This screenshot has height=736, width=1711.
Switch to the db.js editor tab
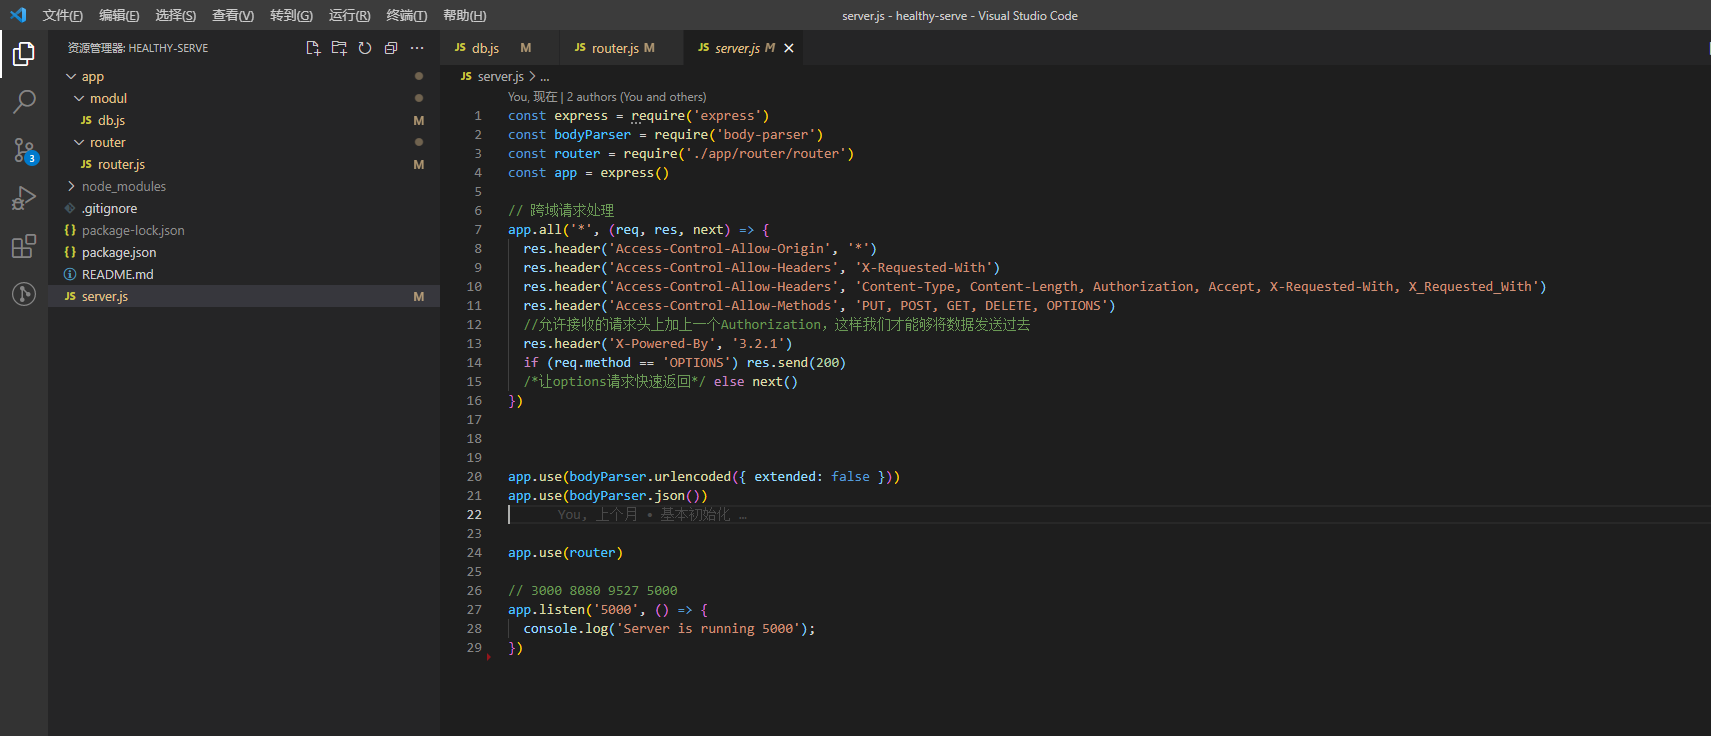(501, 48)
